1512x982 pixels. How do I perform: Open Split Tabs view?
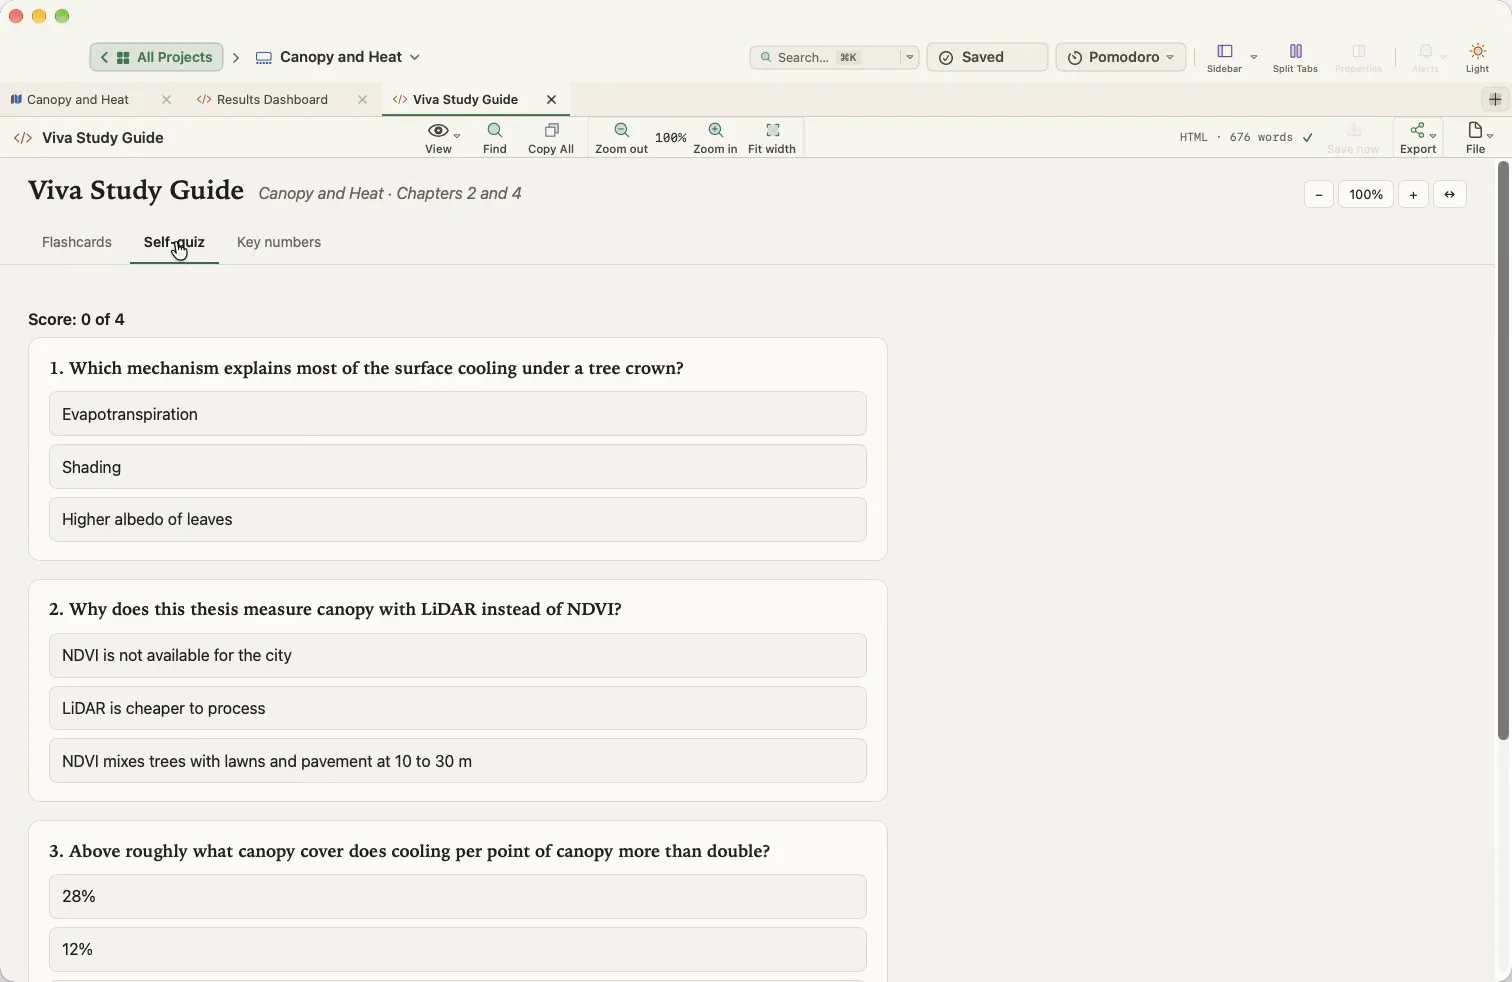pyautogui.click(x=1295, y=58)
